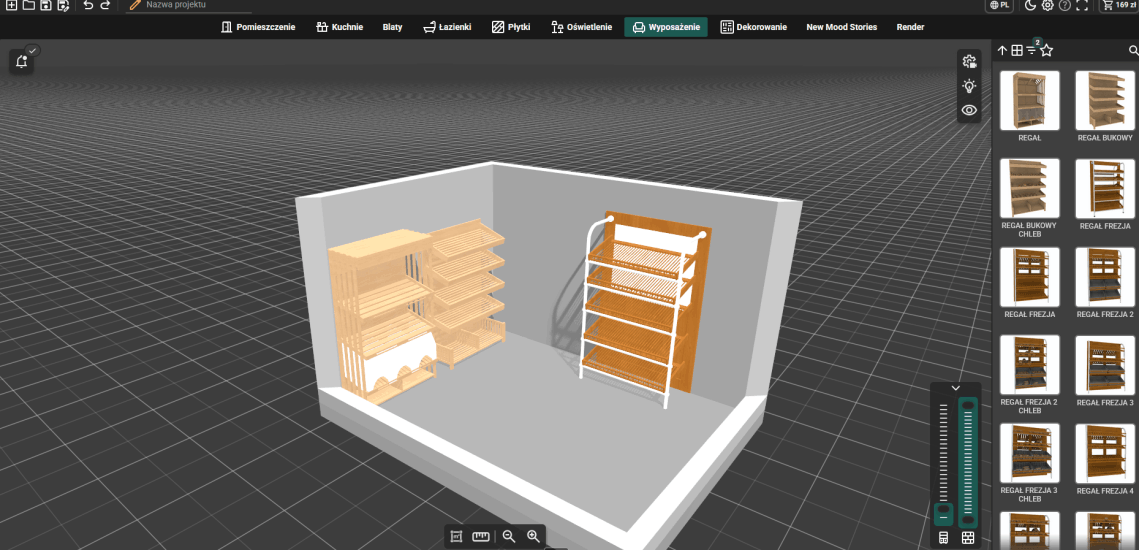Click the lightbulb lighting icon
This screenshot has width=1139, height=550.
[x=968, y=86]
